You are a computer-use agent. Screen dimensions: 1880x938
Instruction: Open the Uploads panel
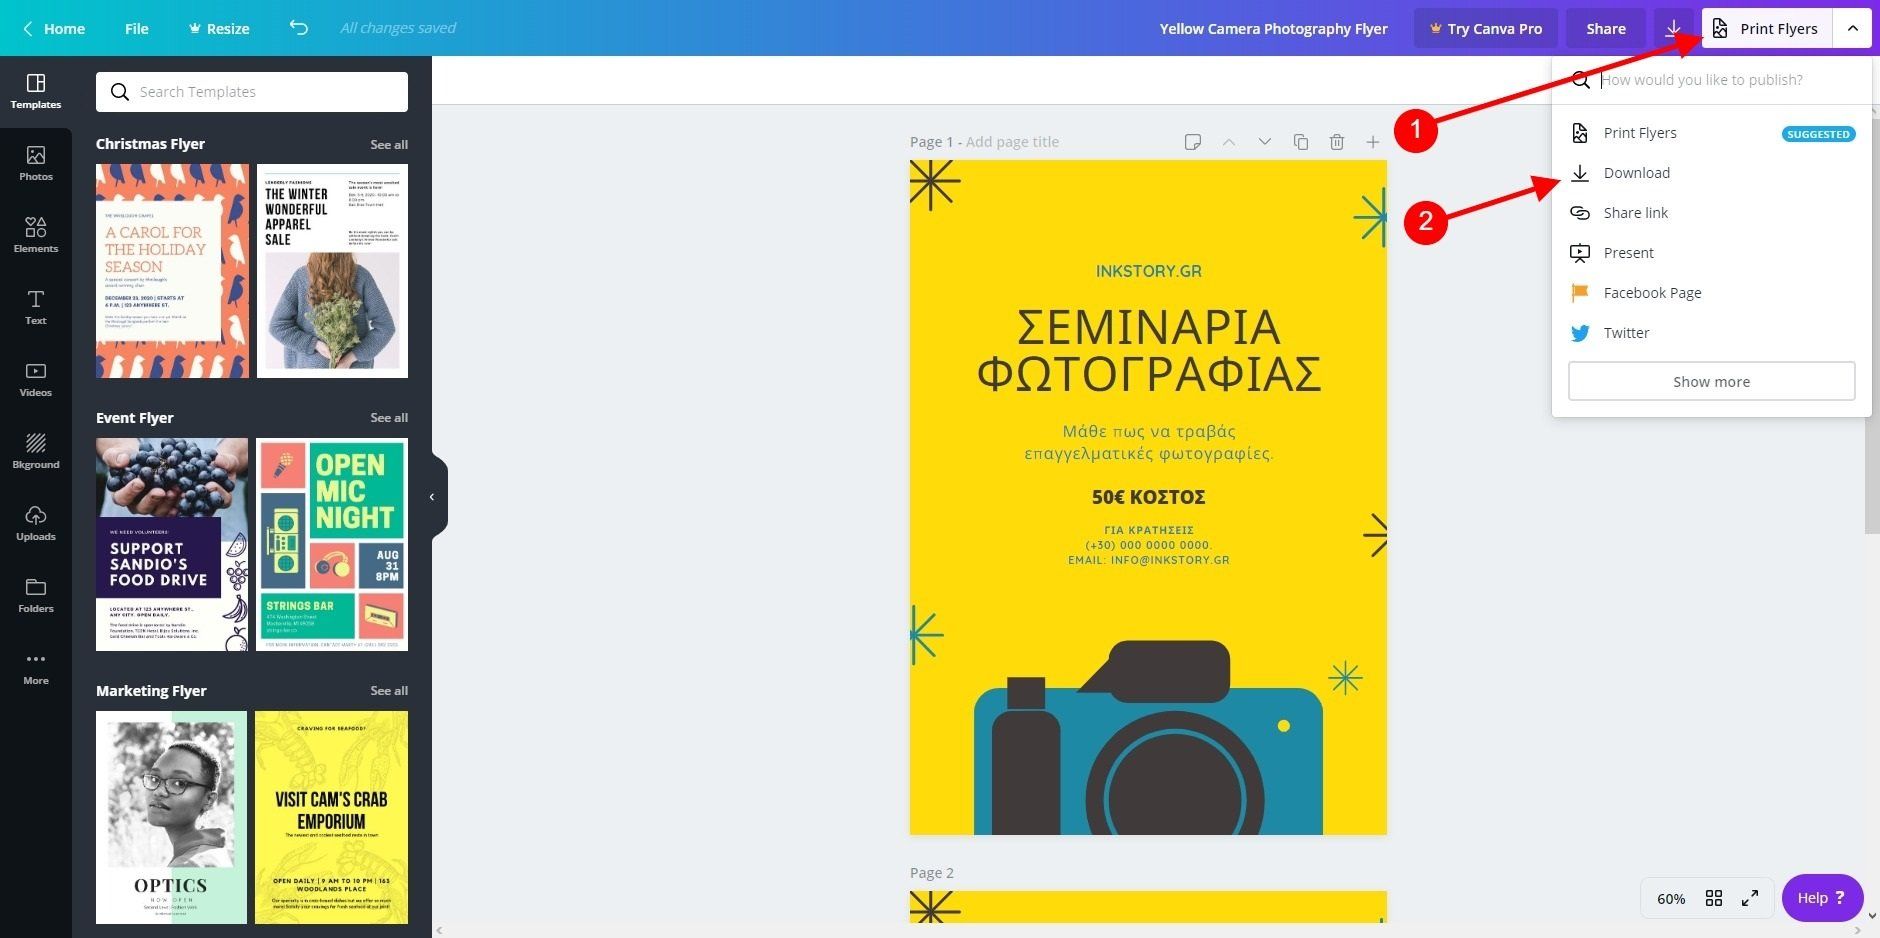tap(36, 523)
